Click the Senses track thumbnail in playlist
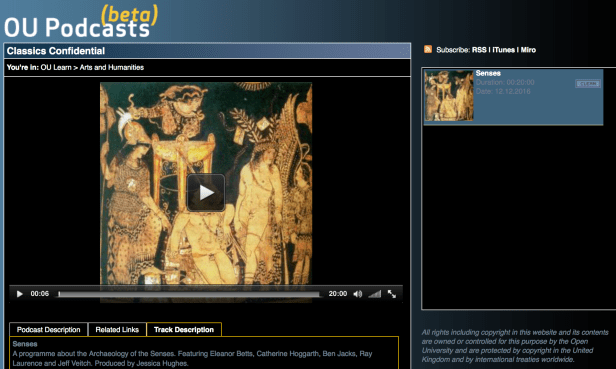Viewport: 616px width, 369px height. pyautogui.click(x=449, y=95)
